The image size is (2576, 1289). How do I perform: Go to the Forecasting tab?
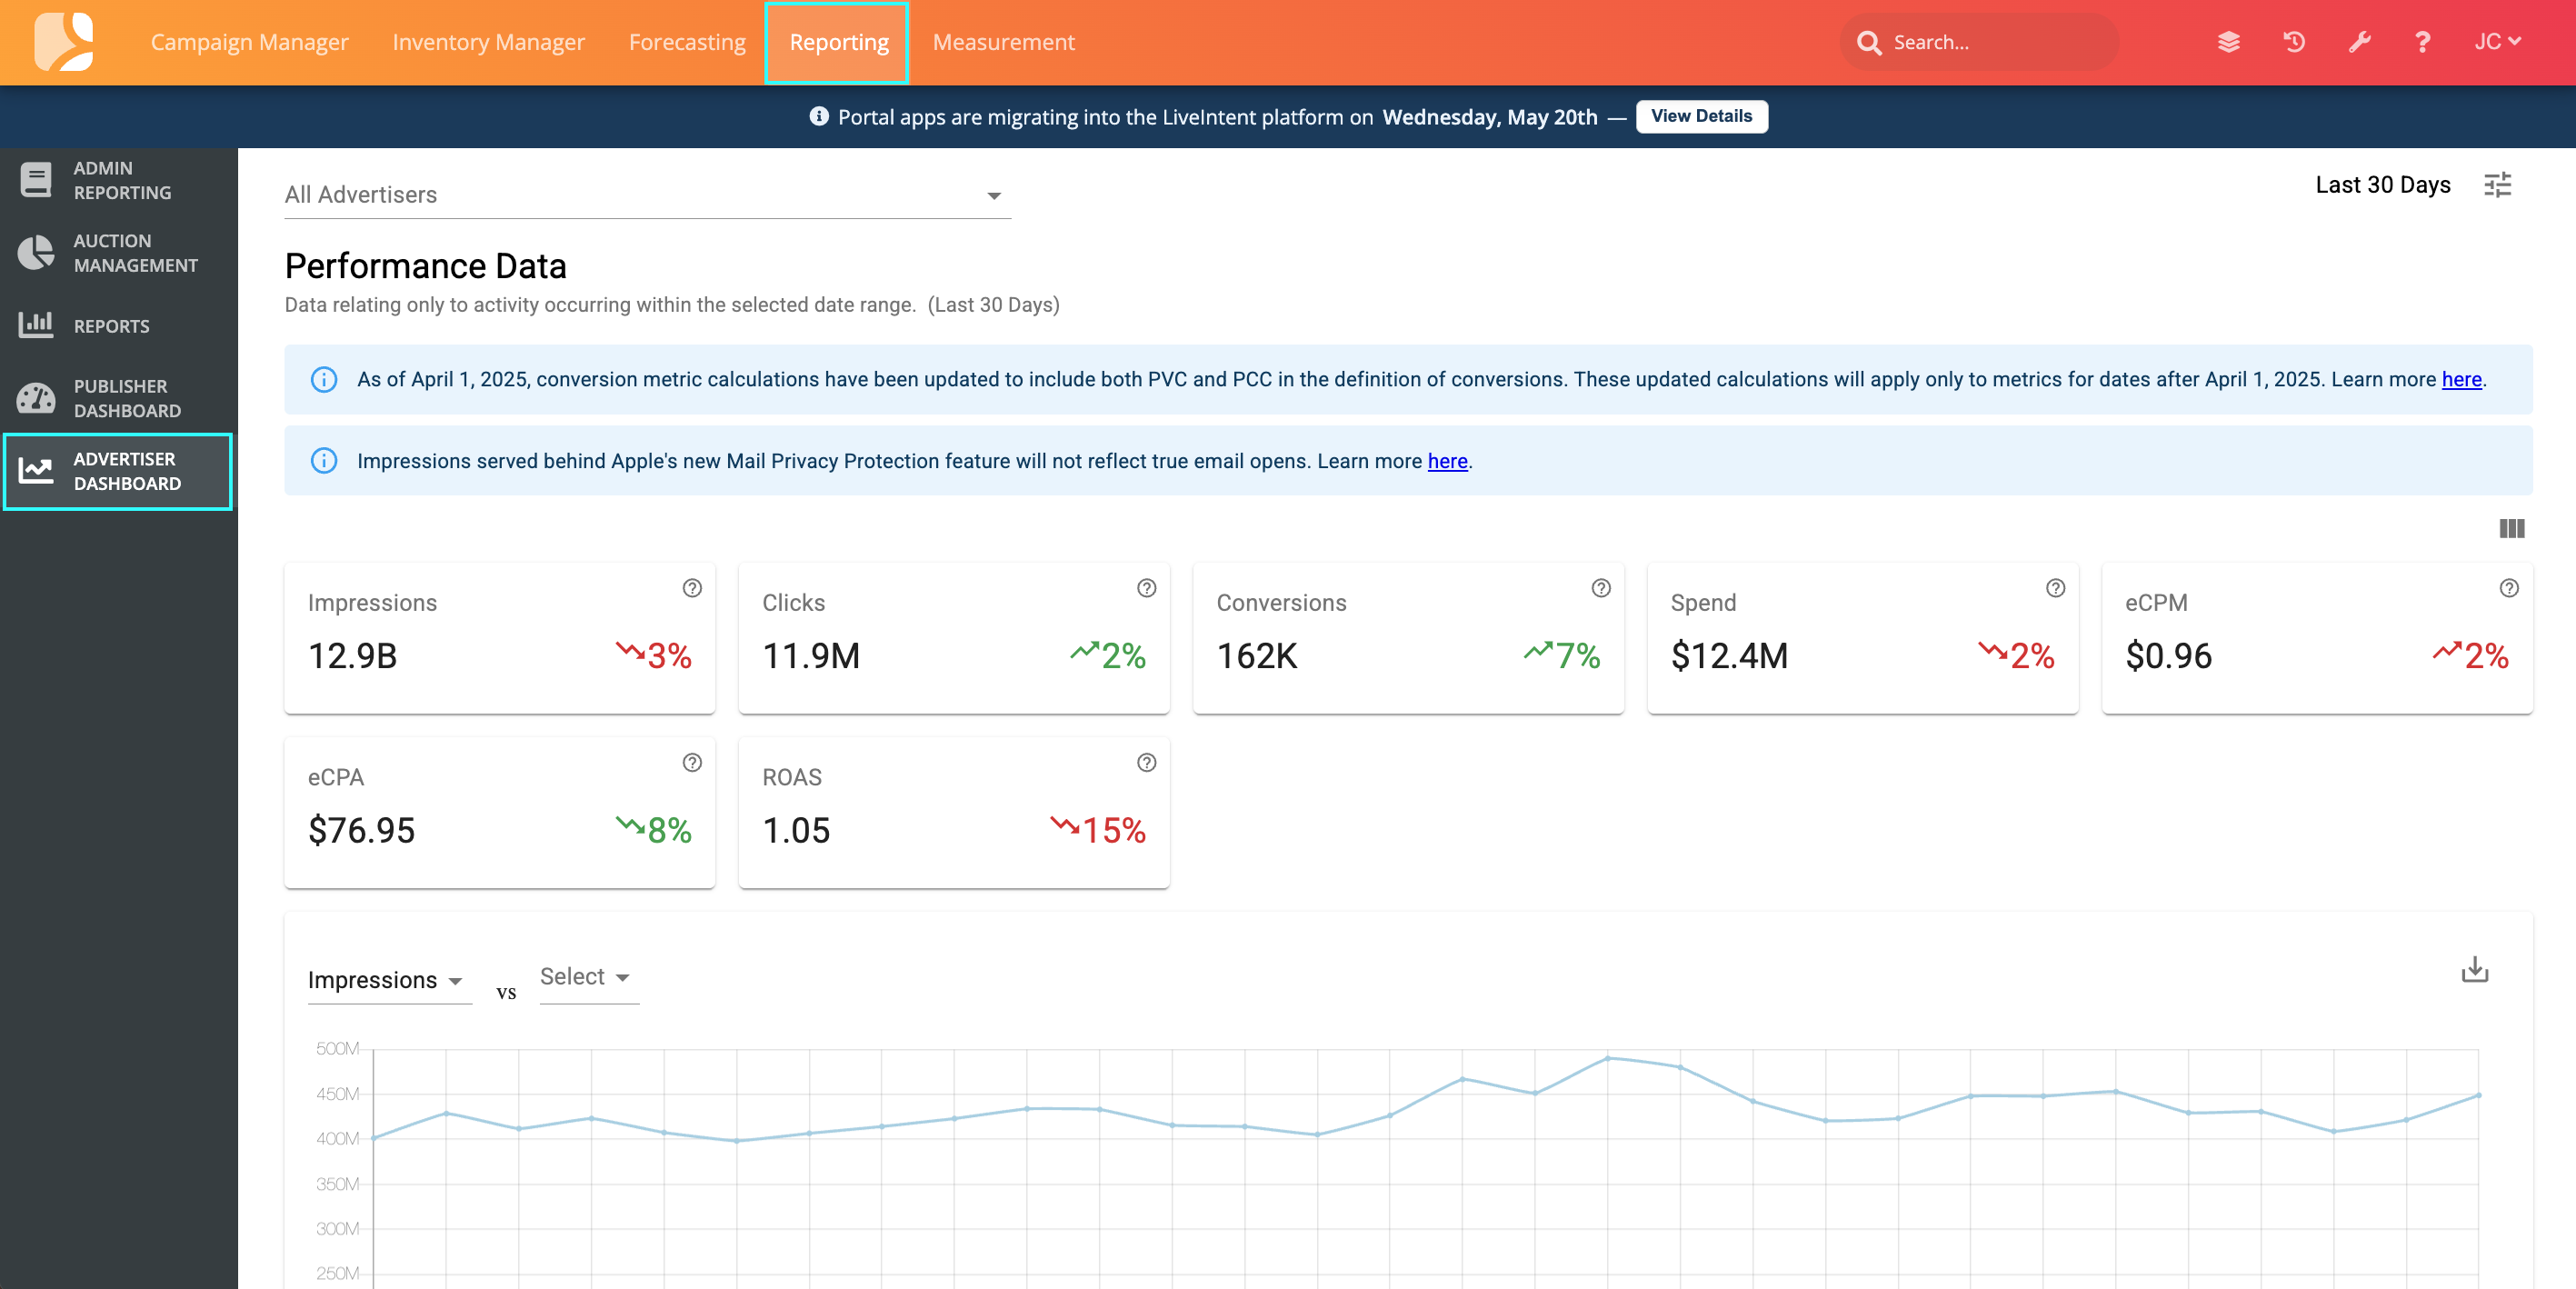pyautogui.click(x=687, y=42)
